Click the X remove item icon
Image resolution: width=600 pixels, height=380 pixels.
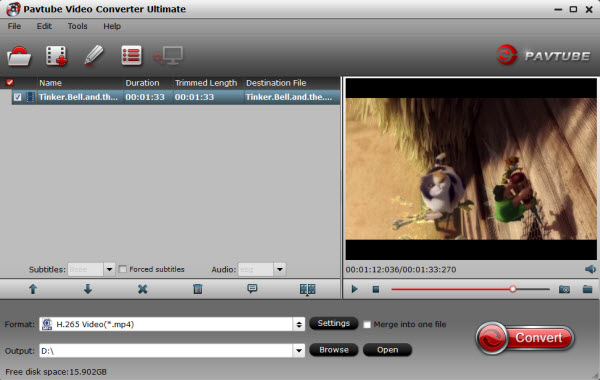(142, 289)
